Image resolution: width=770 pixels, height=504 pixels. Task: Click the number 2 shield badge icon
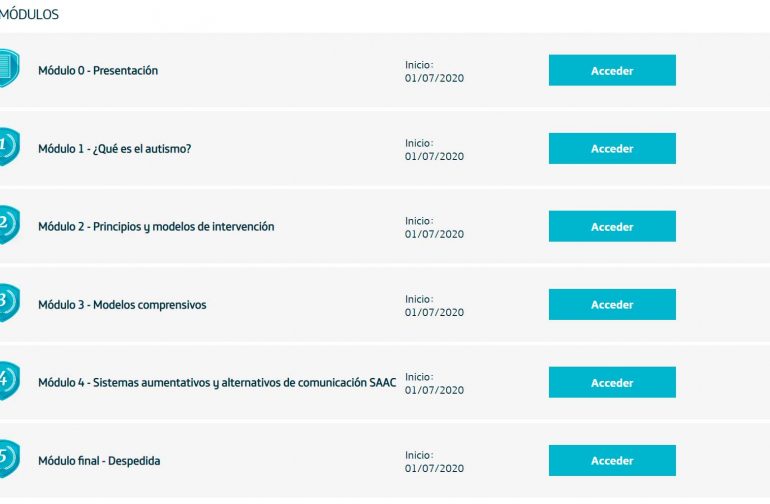pos(9,224)
